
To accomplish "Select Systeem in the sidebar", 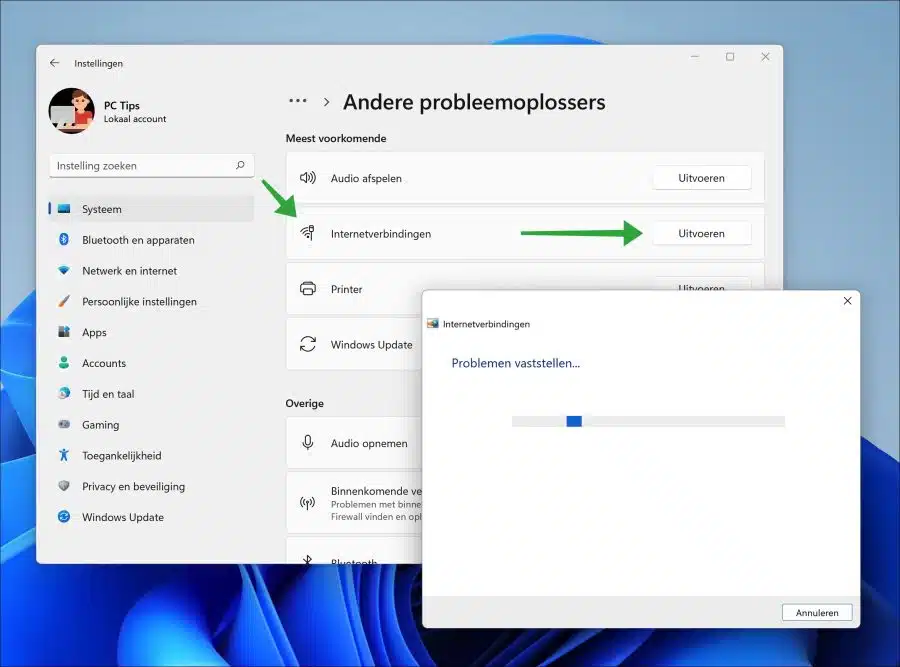I will (152, 209).
